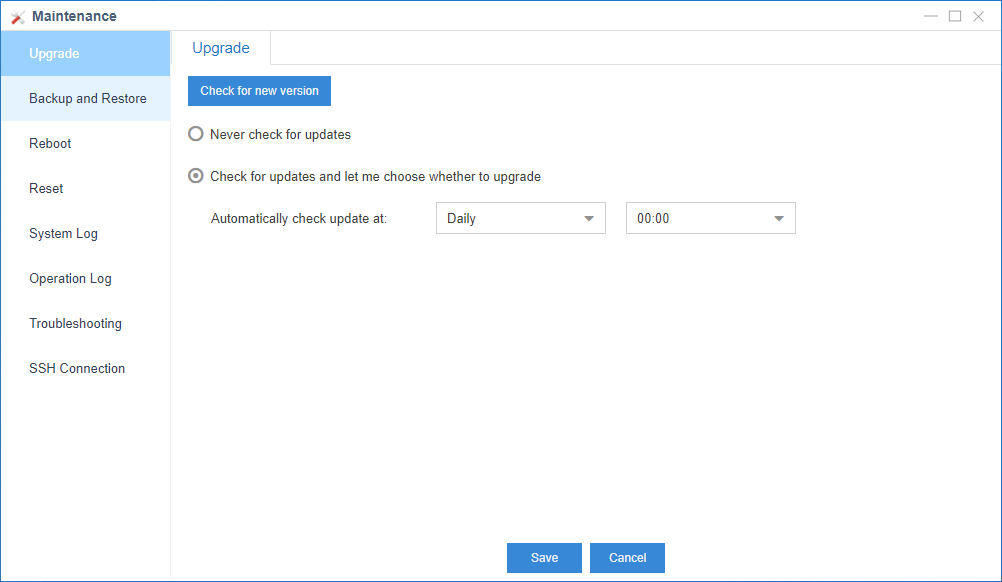Go to the Reboot section
1002x582 pixels.
point(50,144)
